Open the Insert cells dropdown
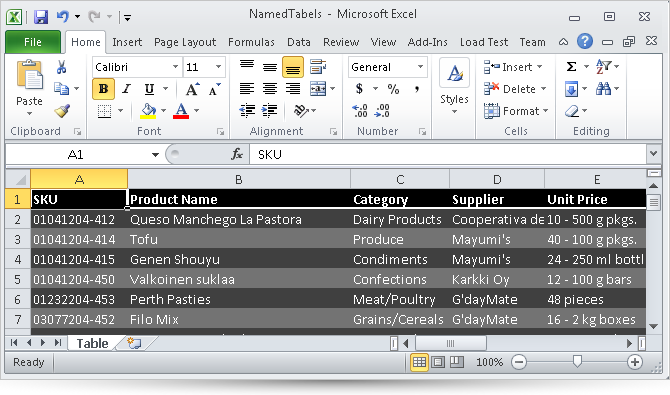The height and width of the screenshot is (395, 670). pyautogui.click(x=540, y=67)
